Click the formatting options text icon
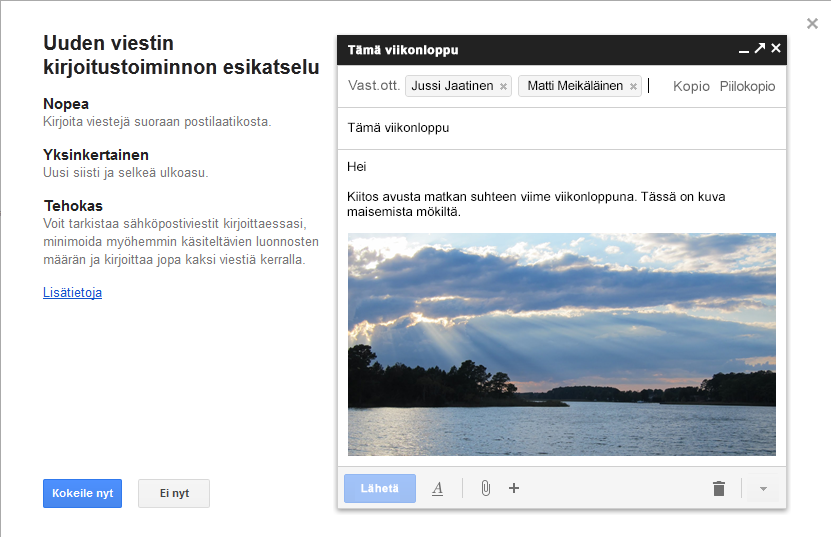Viewport: 831px width, 537px height. click(437, 488)
